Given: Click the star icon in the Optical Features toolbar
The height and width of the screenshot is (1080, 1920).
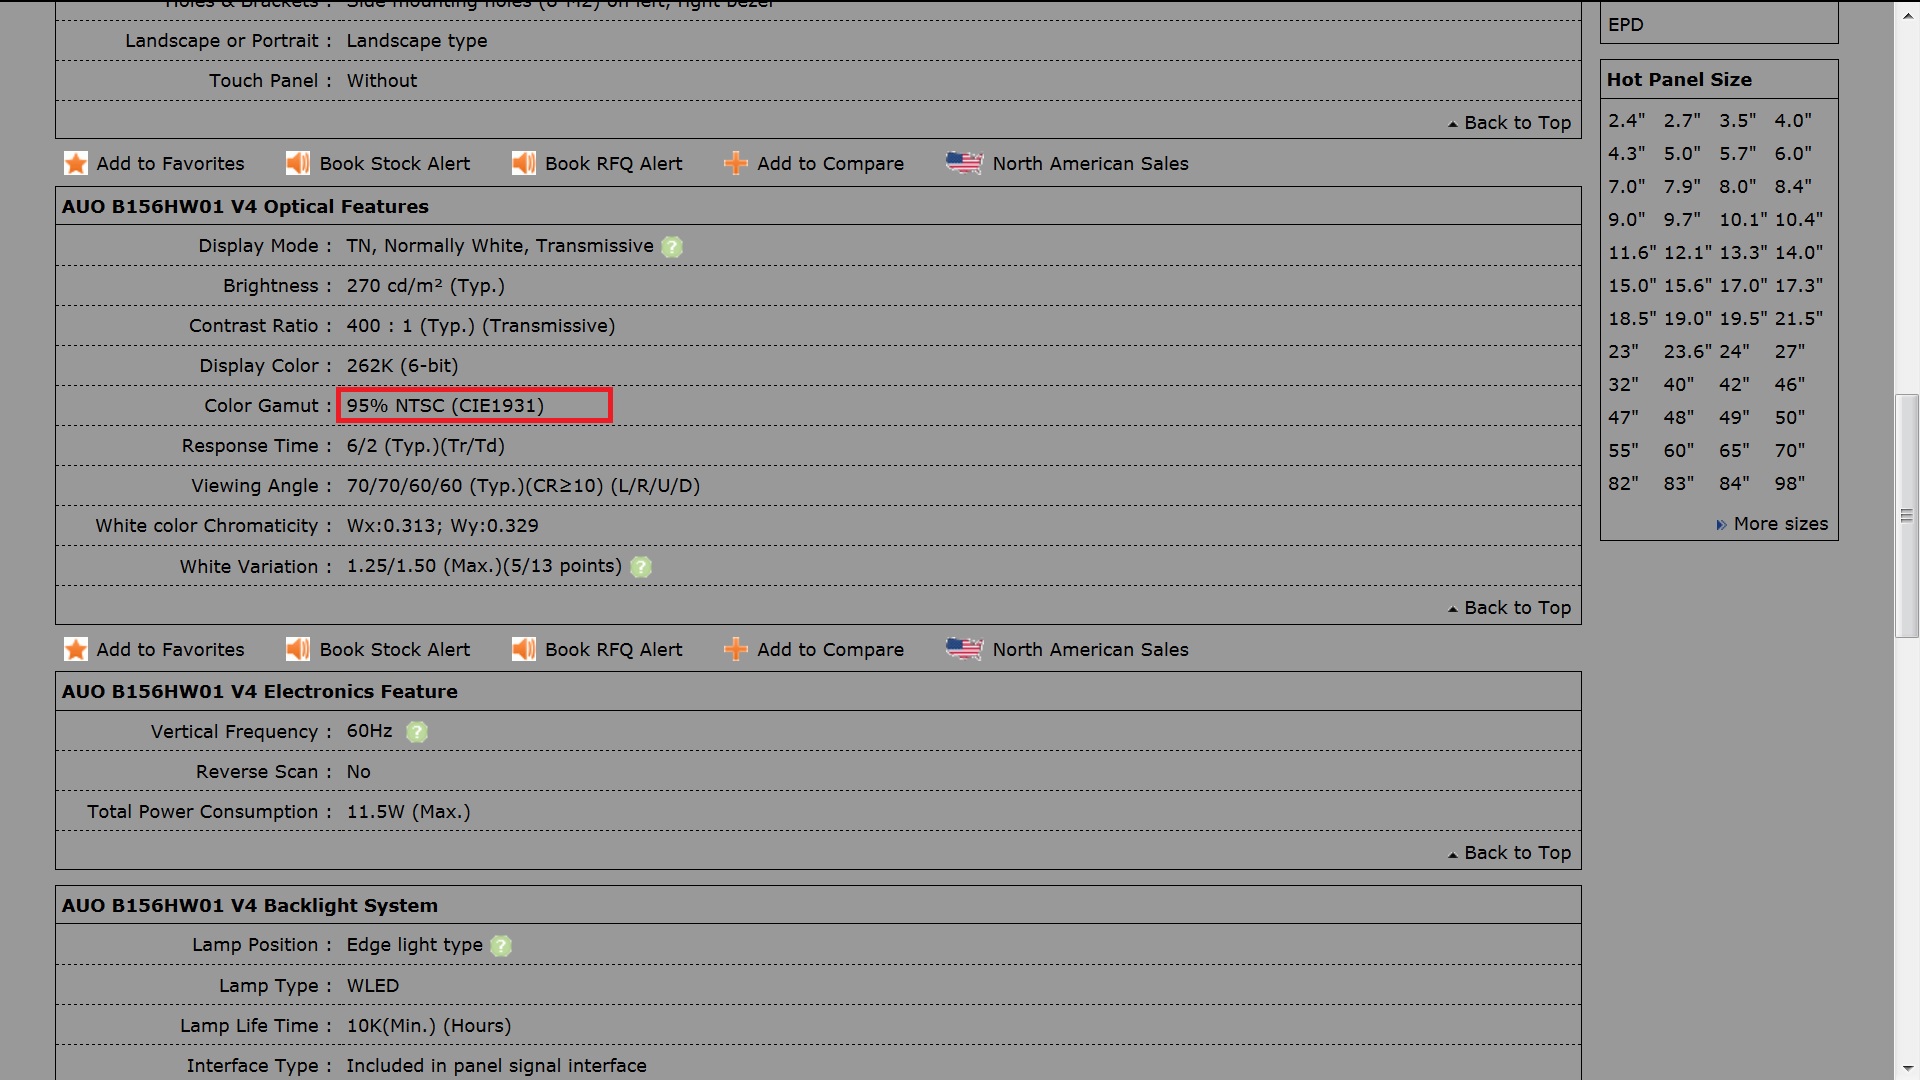Looking at the screenshot, I should (x=76, y=163).
